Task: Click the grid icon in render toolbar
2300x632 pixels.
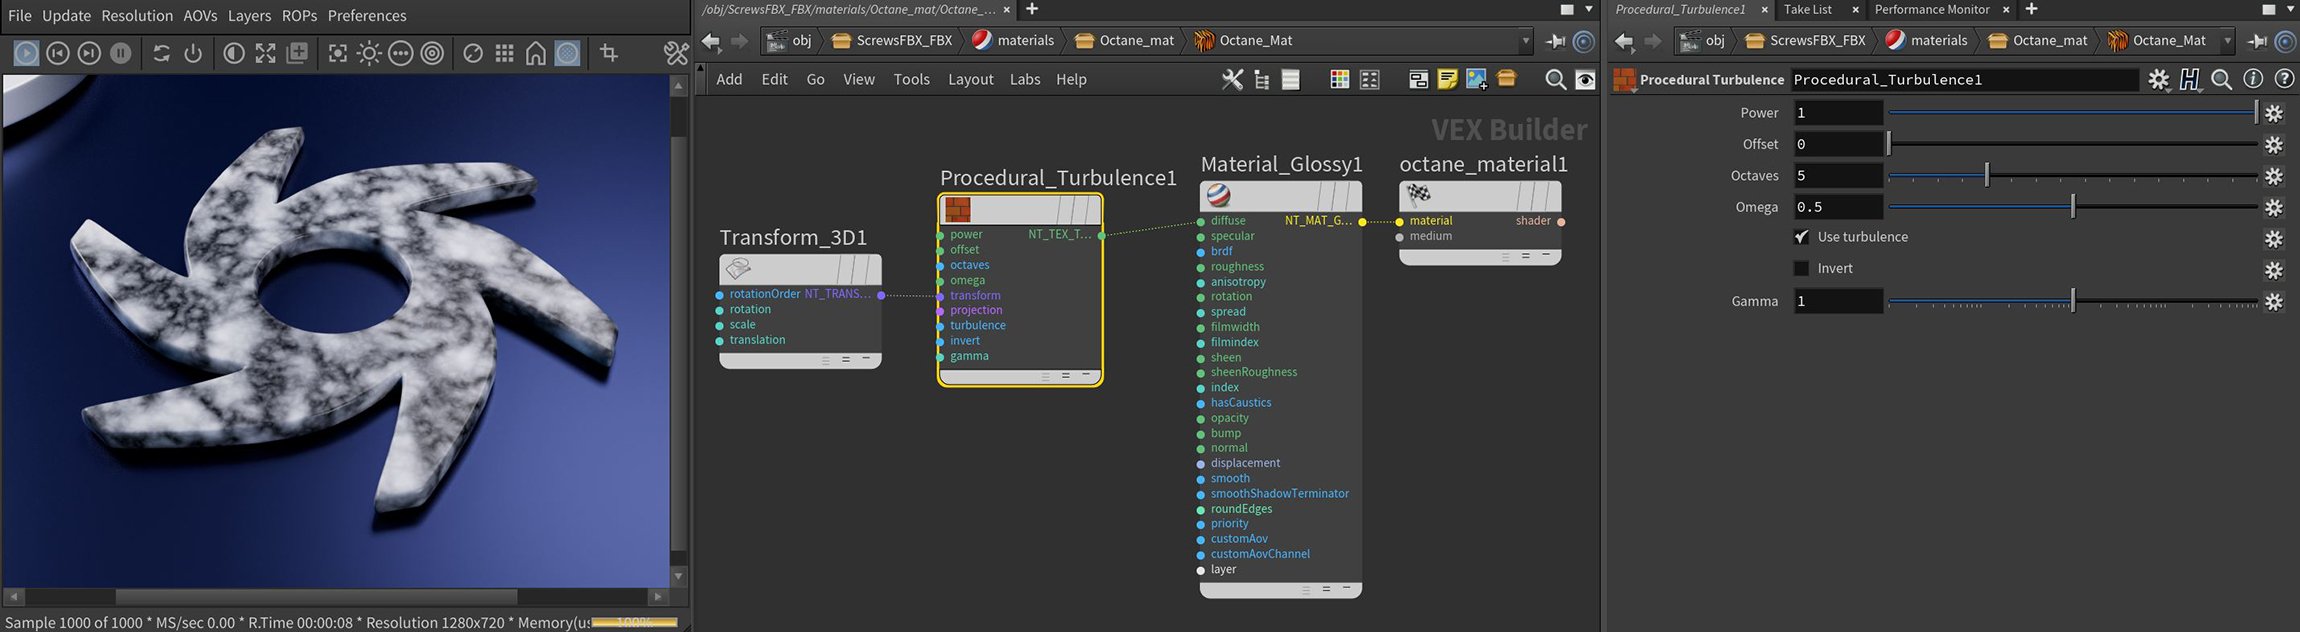Action: point(504,53)
